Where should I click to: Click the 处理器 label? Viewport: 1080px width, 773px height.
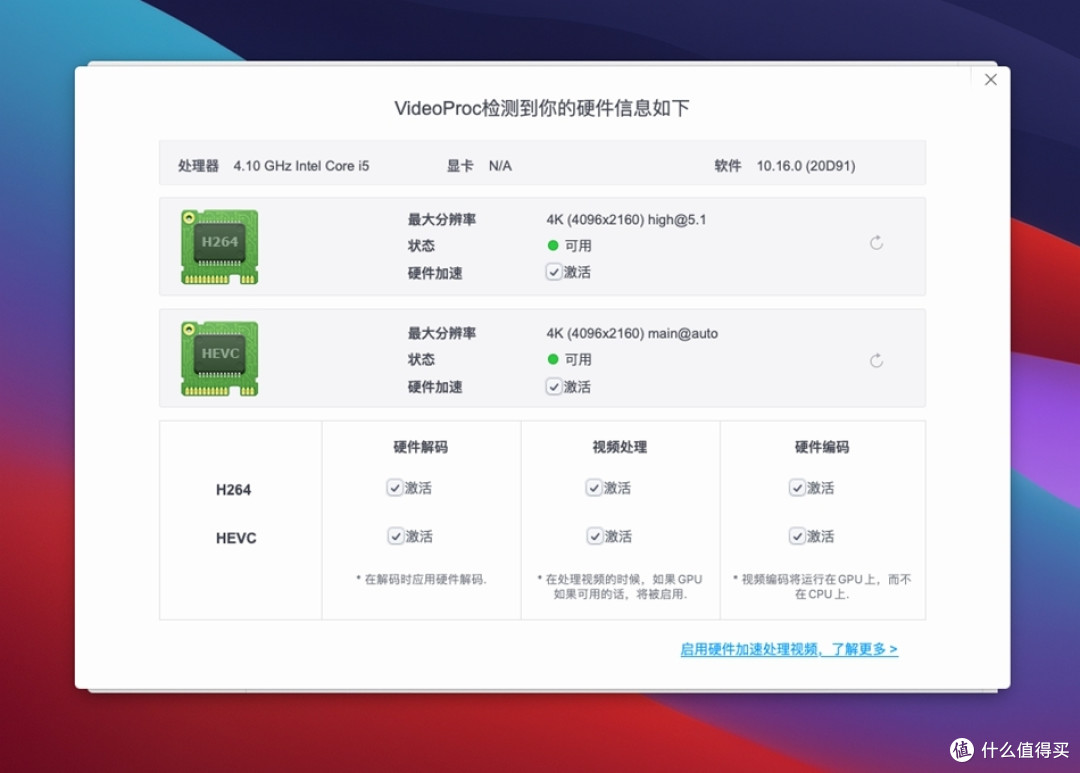198,166
